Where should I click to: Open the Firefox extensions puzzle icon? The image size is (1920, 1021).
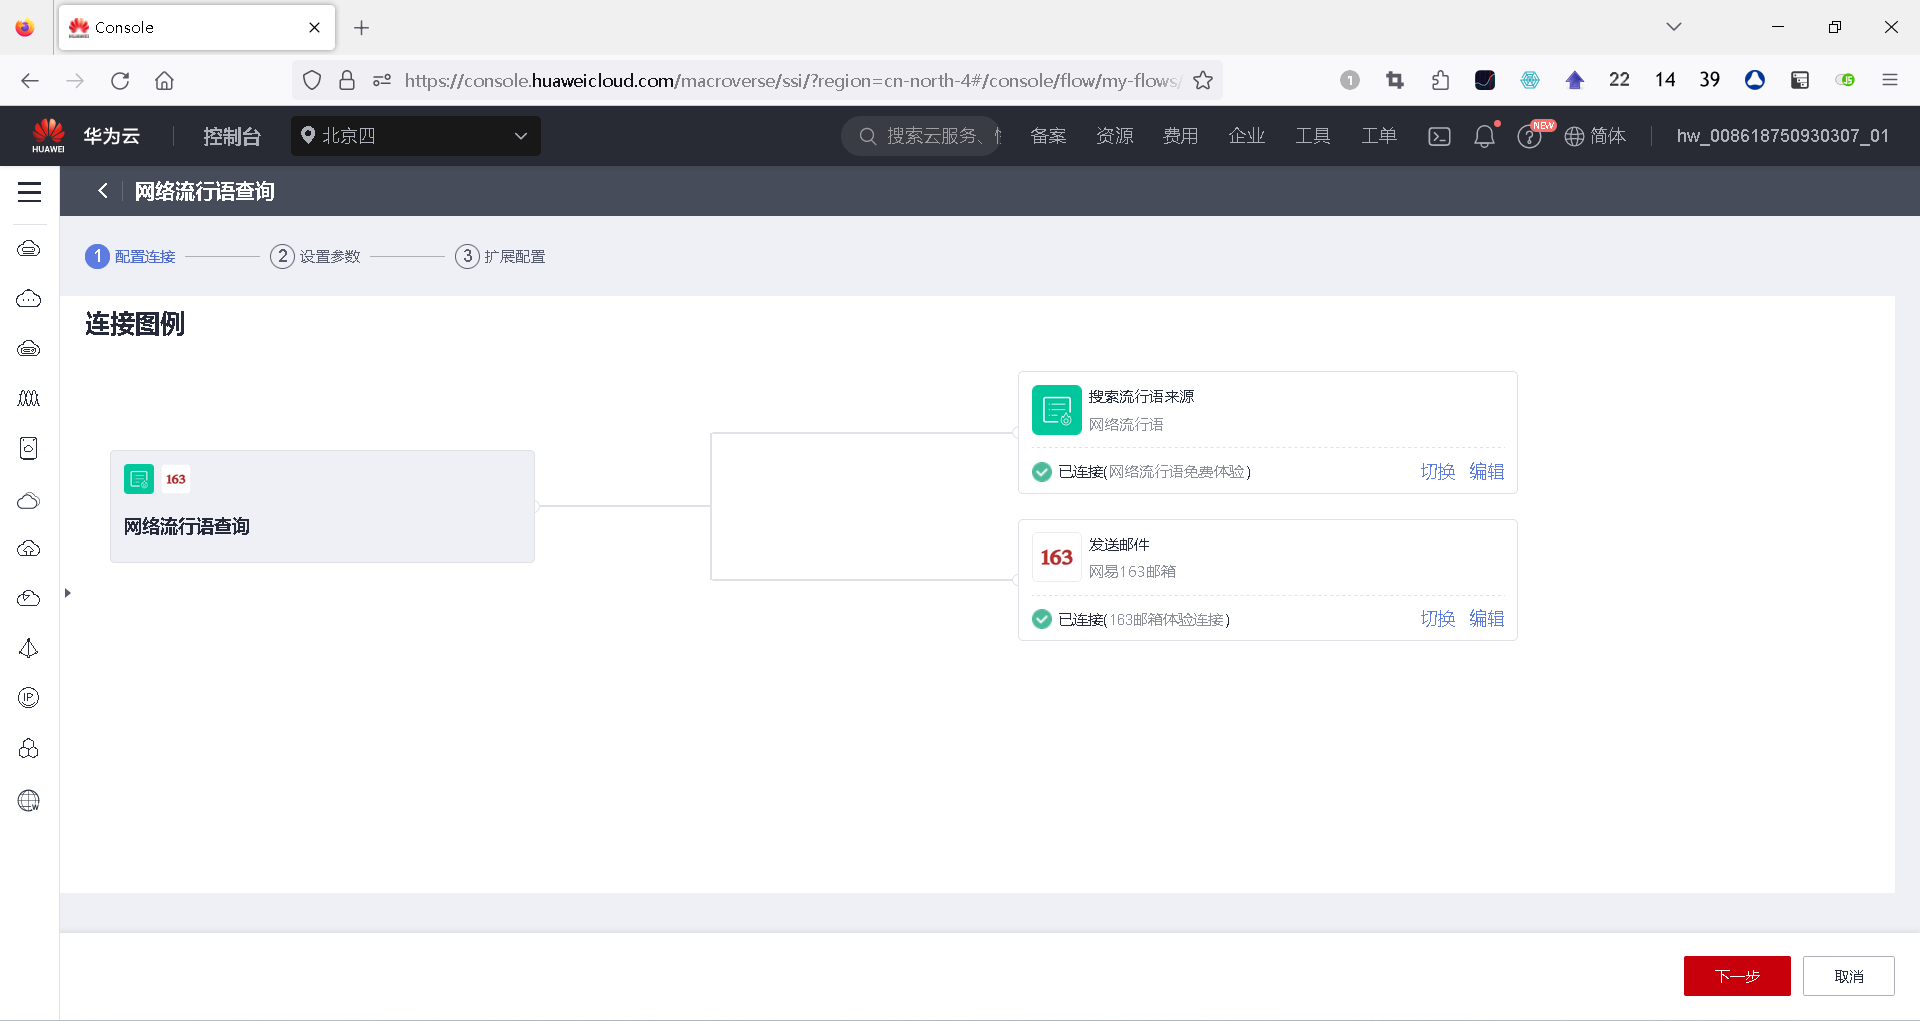tap(1440, 80)
